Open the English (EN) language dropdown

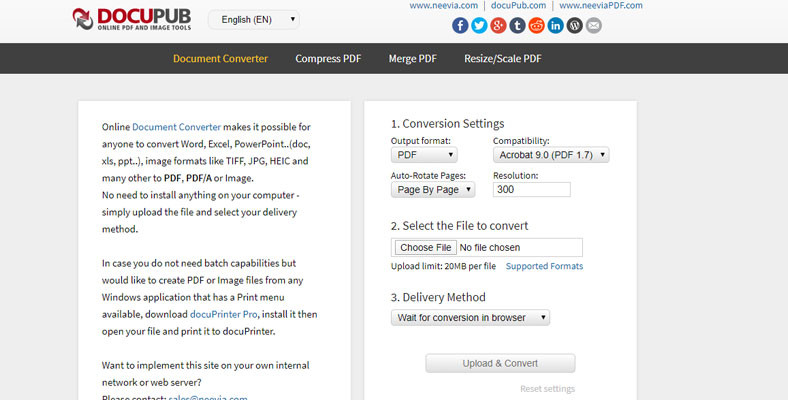254,20
